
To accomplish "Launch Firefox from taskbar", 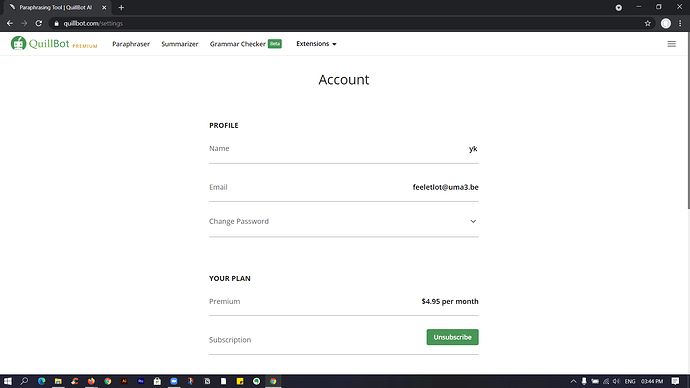I will point(91,381).
